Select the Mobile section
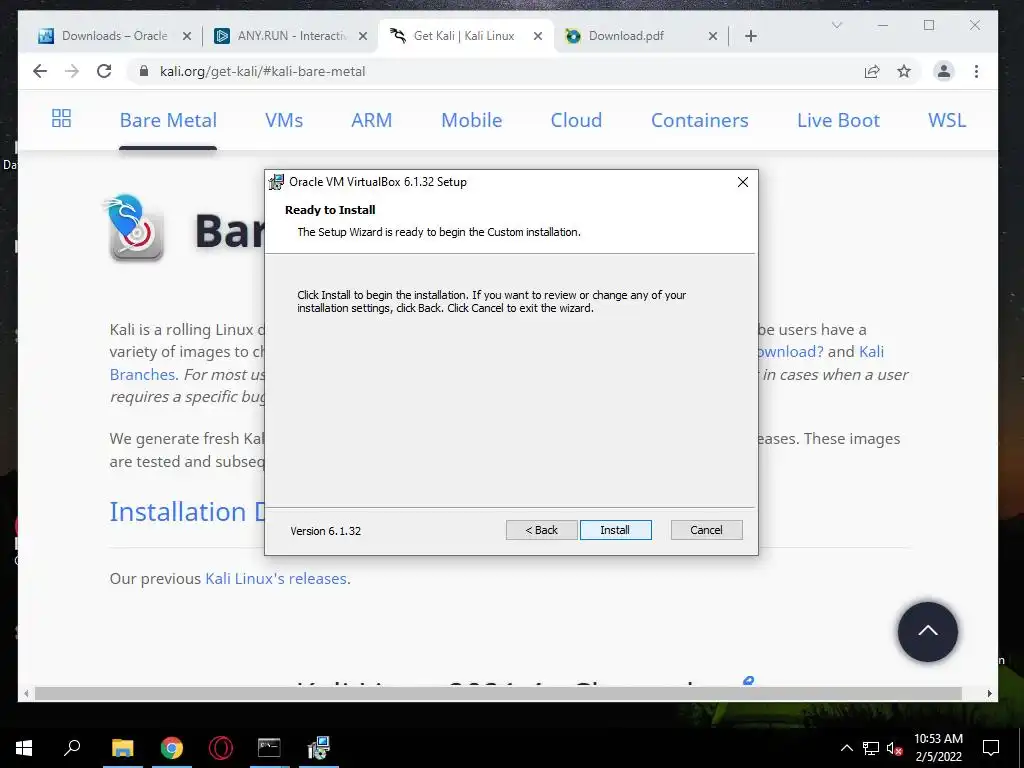The width and height of the screenshot is (1024, 768). (x=472, y=120)
